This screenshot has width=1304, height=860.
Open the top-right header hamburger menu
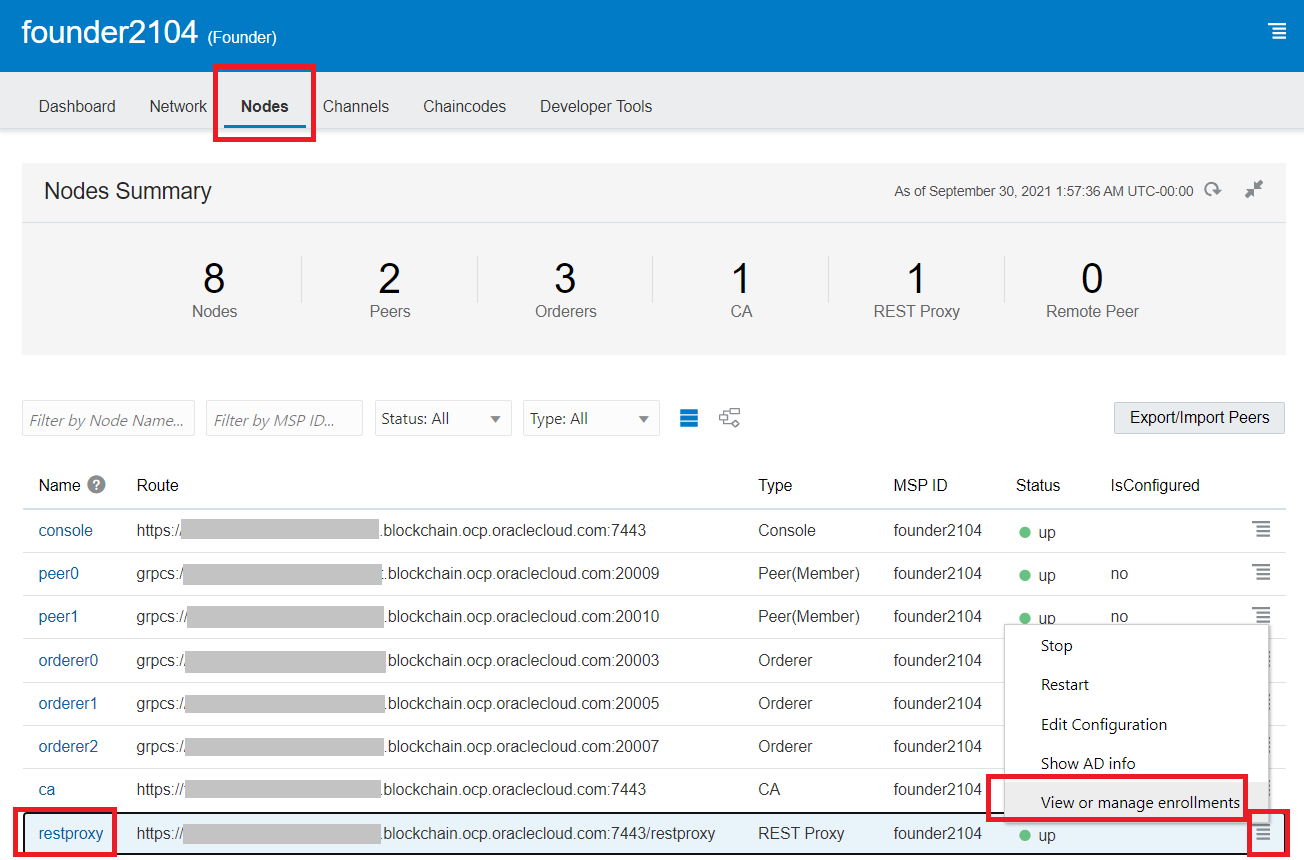coord(1277,31)
